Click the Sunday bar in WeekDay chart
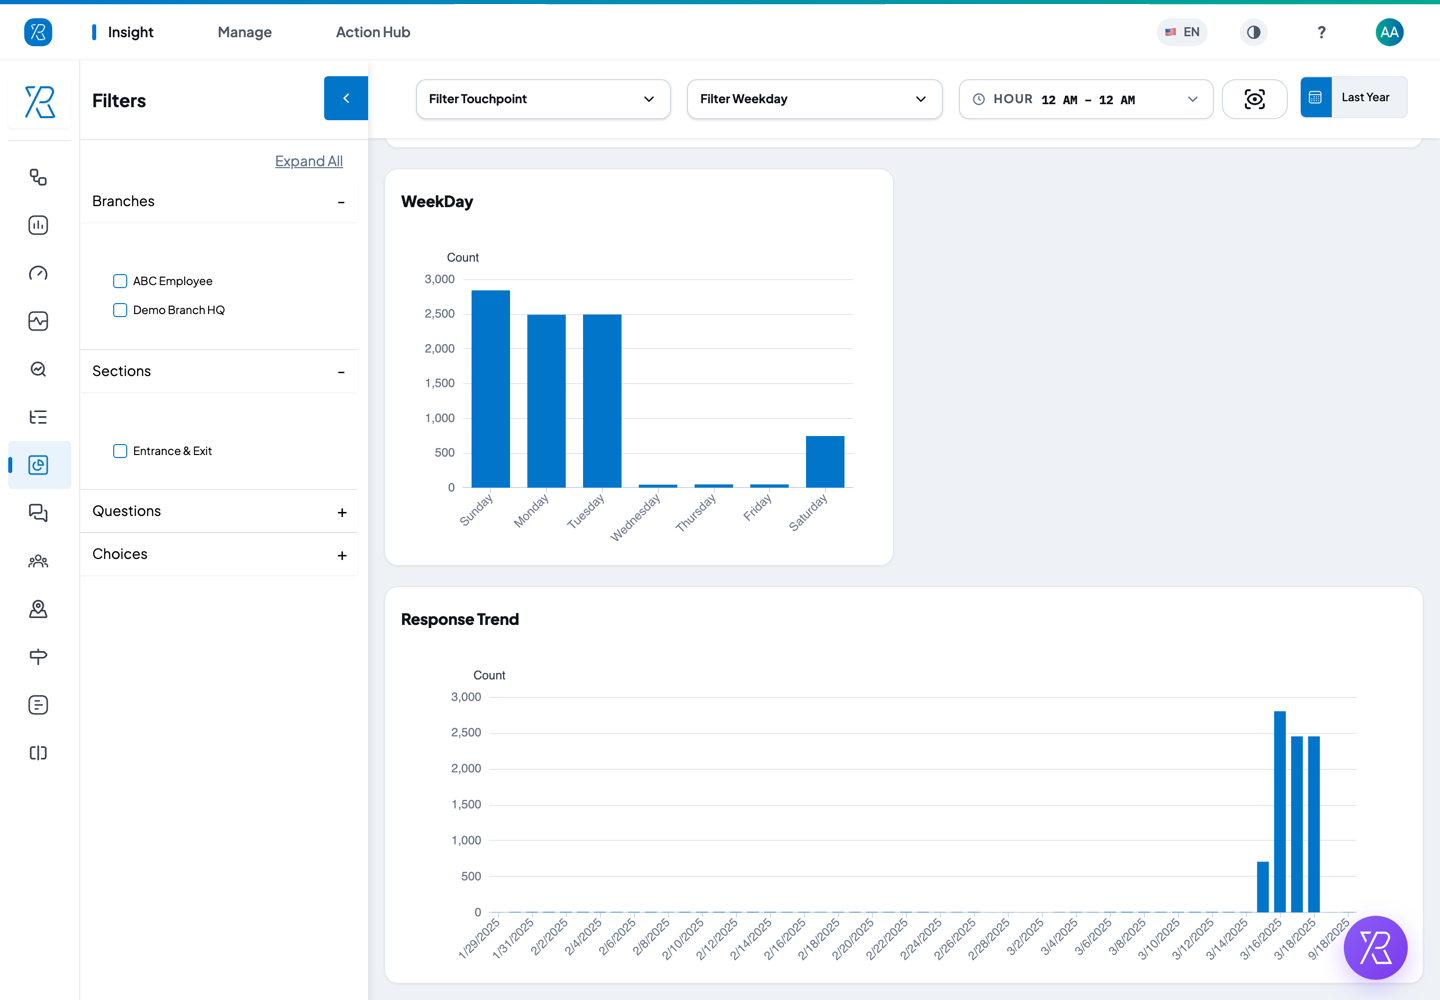The image size is (1440, 1000). coord(491,389)
